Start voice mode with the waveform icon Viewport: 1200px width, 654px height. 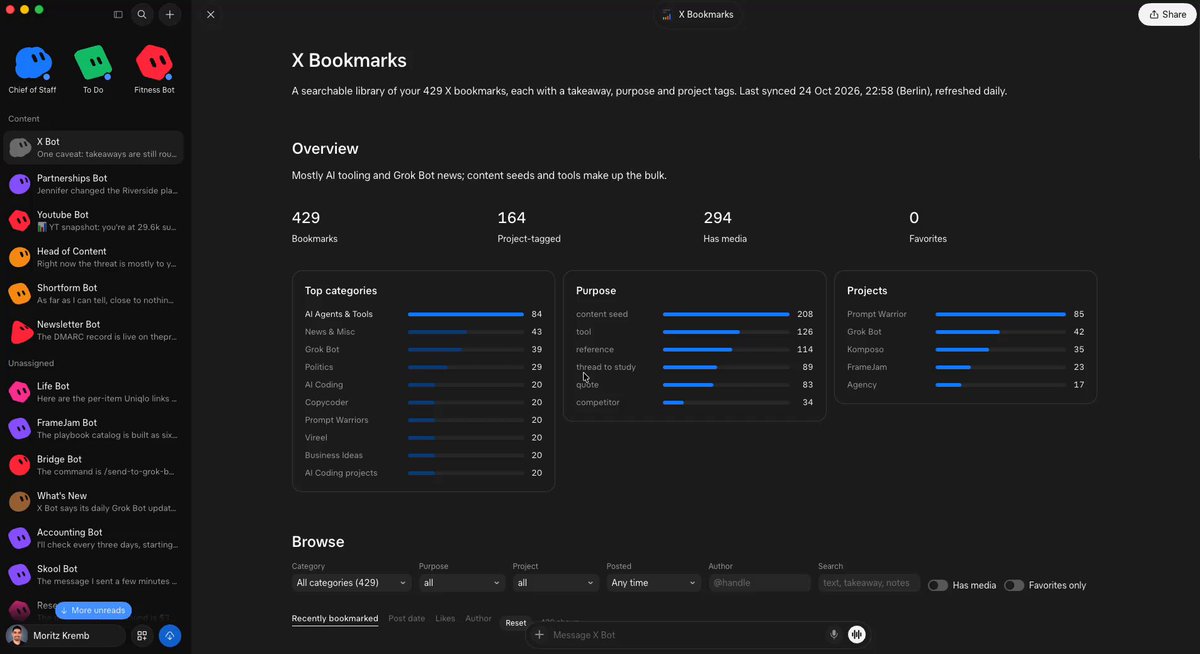856,634
